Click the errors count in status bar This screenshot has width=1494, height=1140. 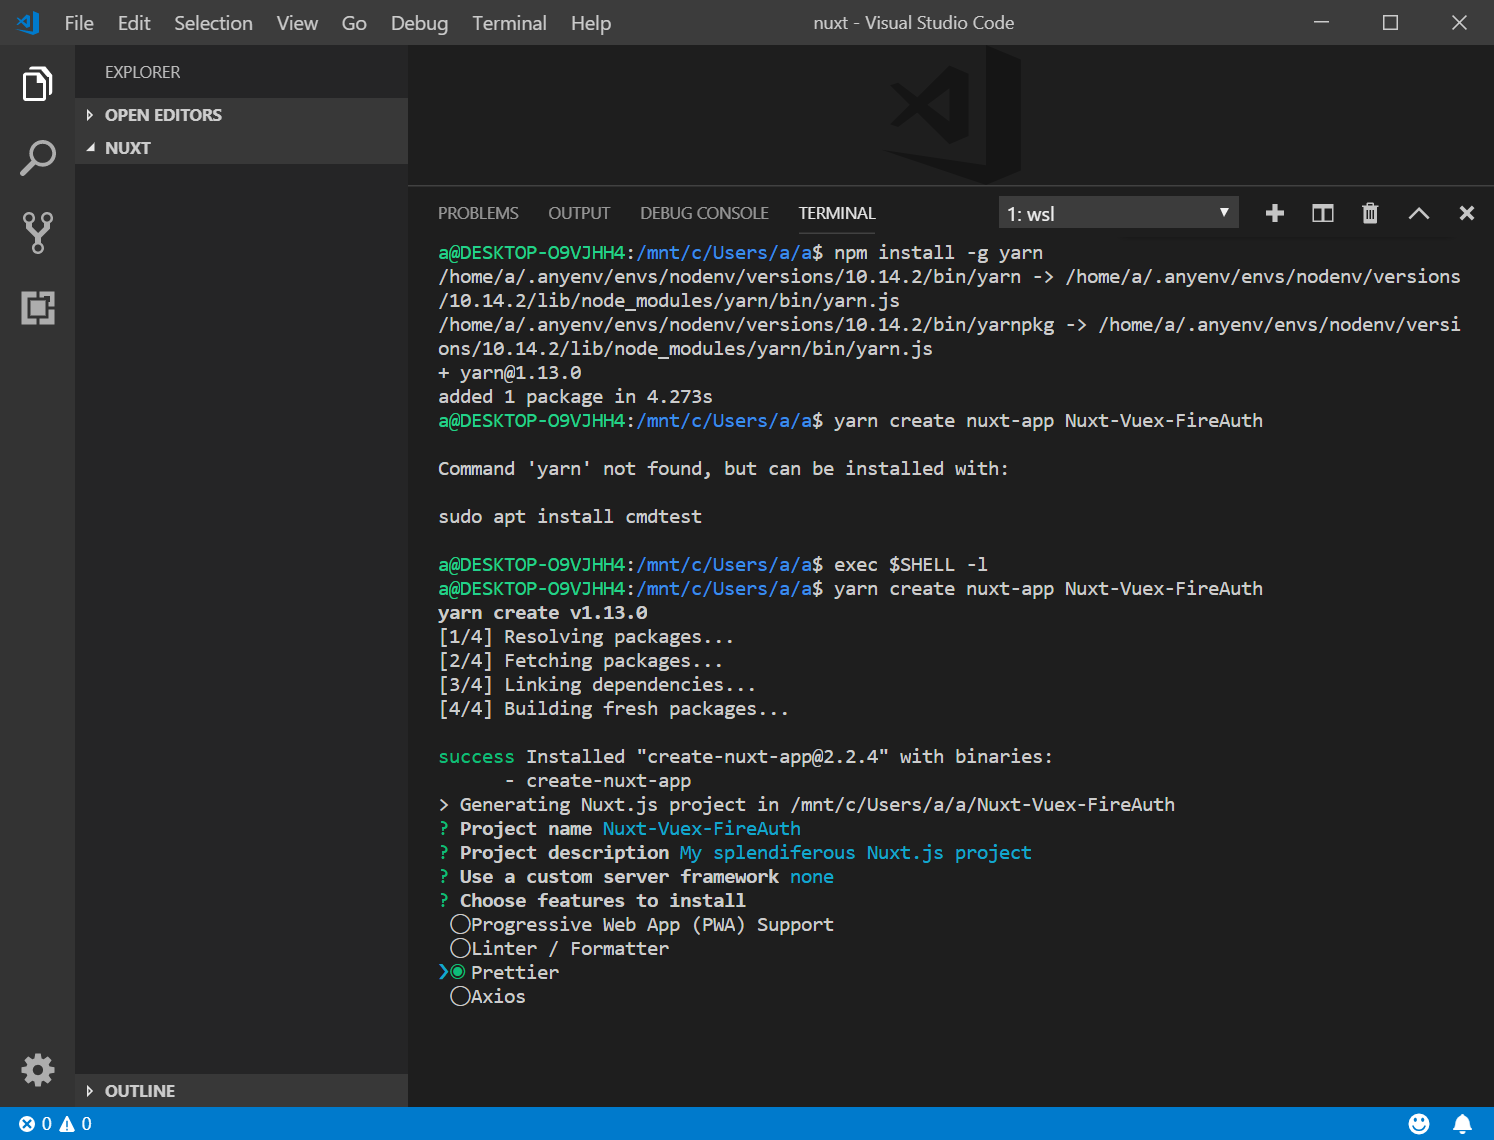[x=36, y=1124]
